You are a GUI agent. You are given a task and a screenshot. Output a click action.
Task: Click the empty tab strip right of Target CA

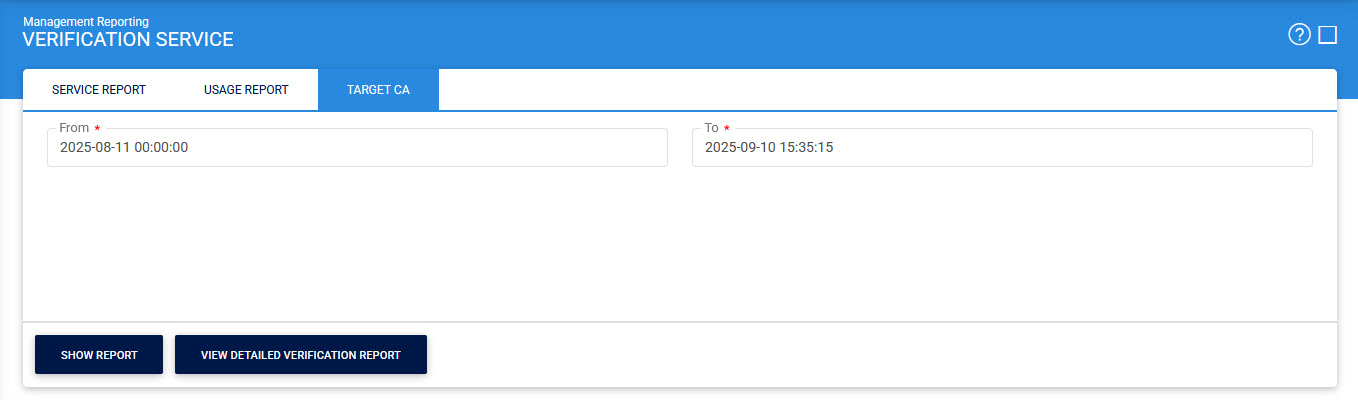880,90
